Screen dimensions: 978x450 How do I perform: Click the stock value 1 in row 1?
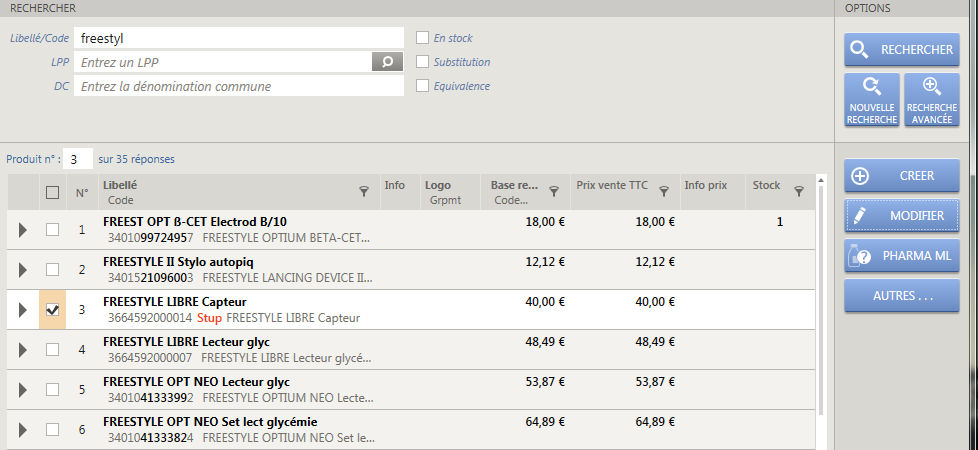pos(780,222)
